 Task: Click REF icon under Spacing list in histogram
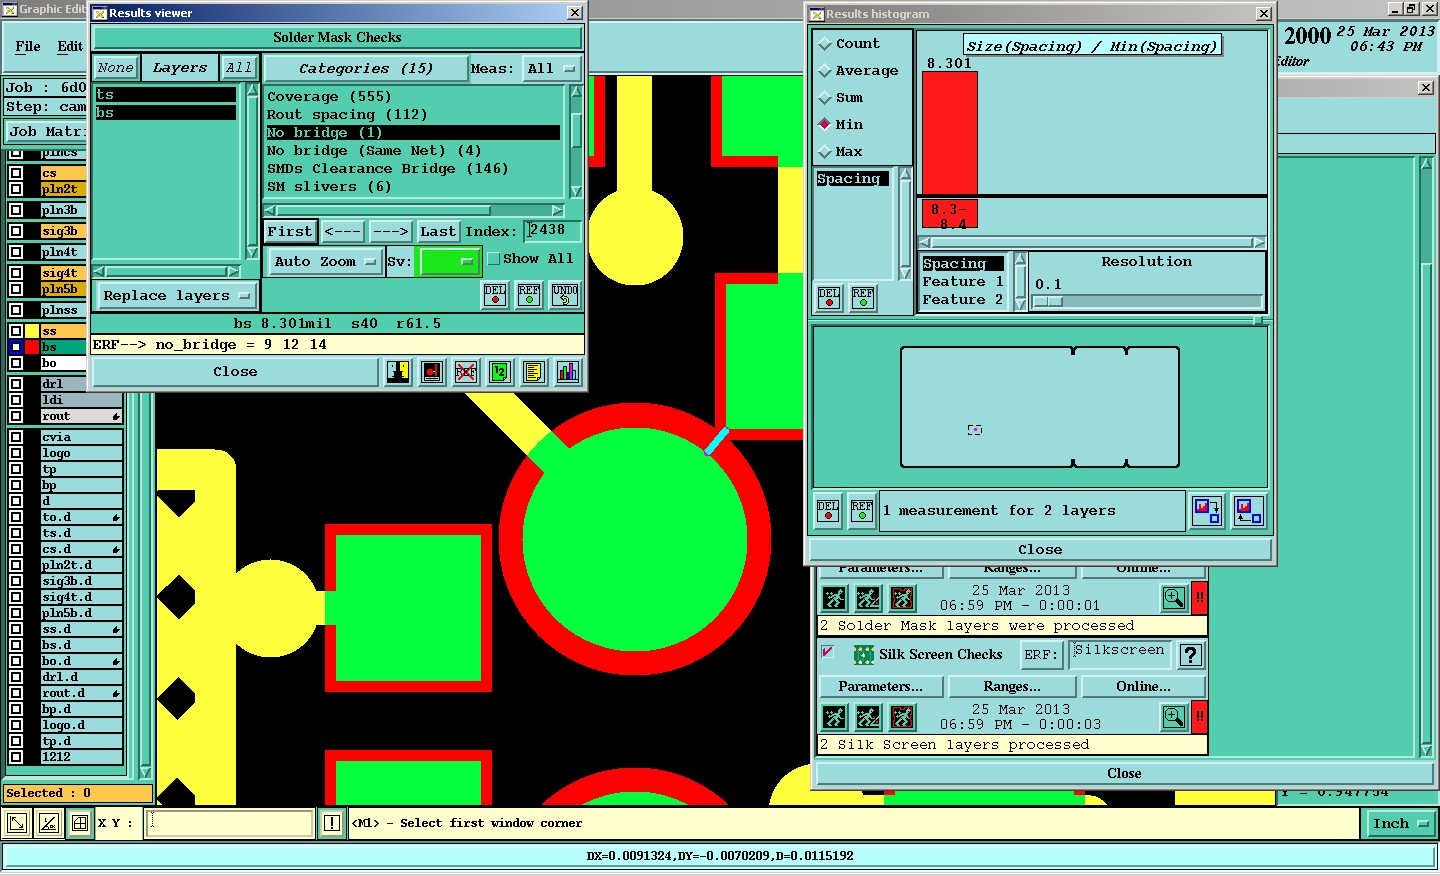[863, 298]
